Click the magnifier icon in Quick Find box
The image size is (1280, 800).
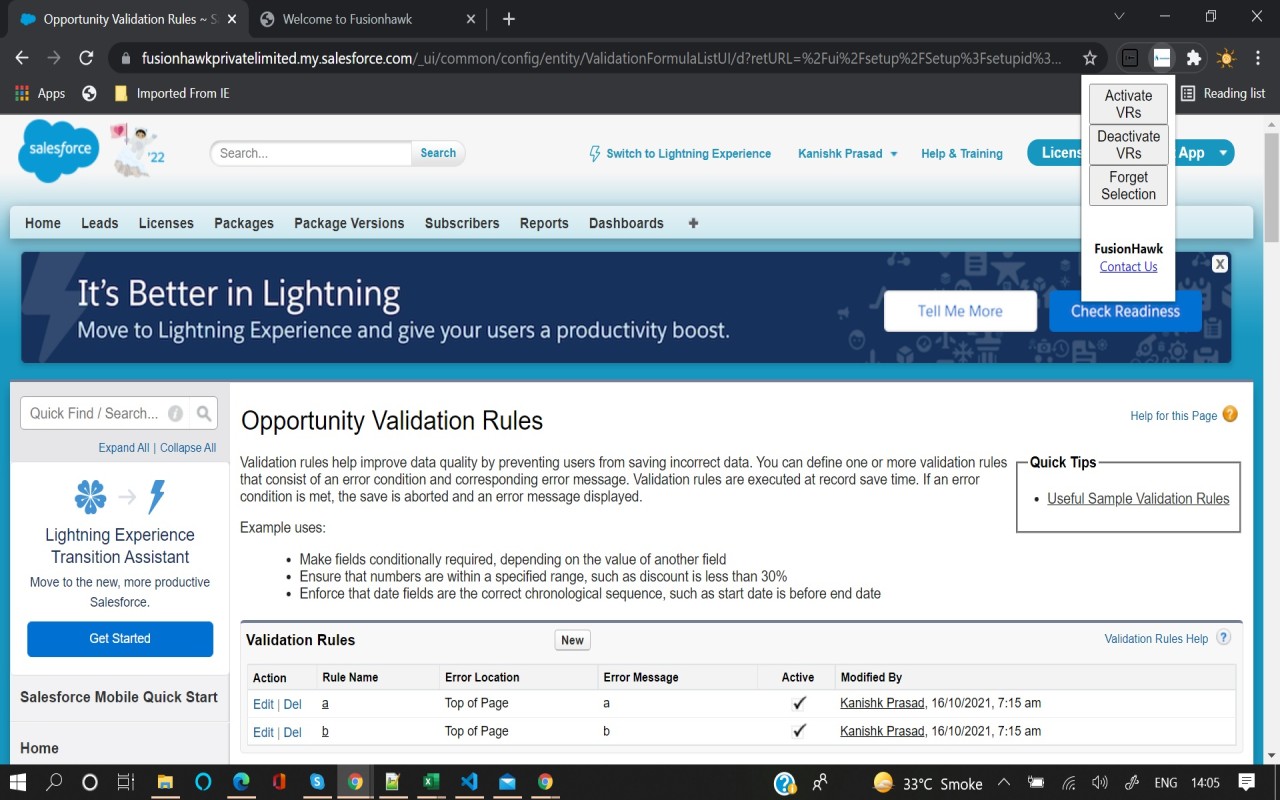tap(204, 413)
